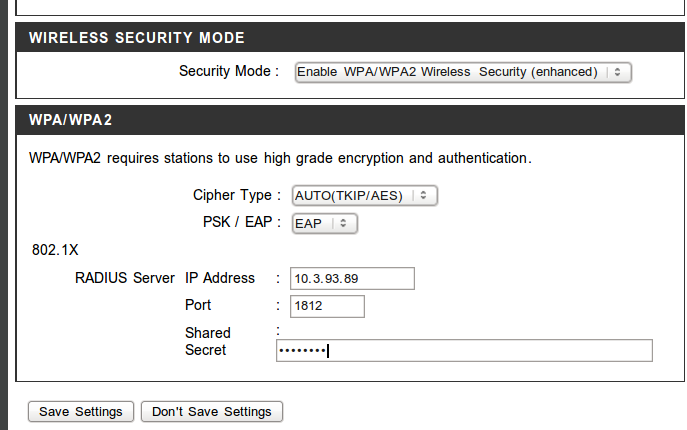The height and width of the screenshot is (430, 687).
Task: Click the PSK / EAP label text
Action: click(237, 223)
